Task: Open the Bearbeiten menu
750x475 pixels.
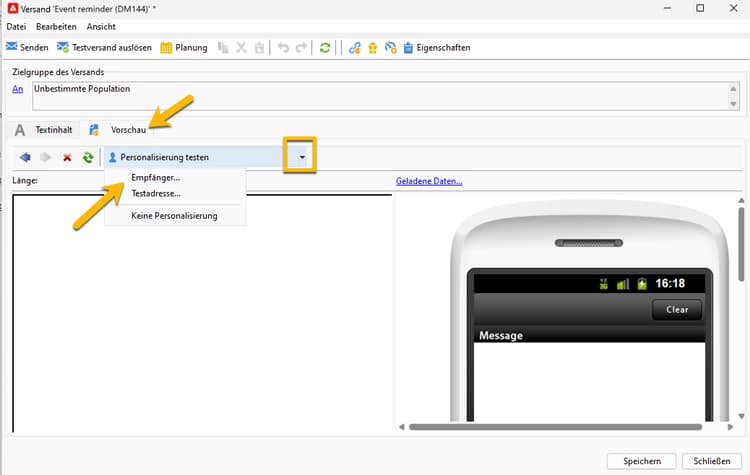Action: tap(56, 27)
